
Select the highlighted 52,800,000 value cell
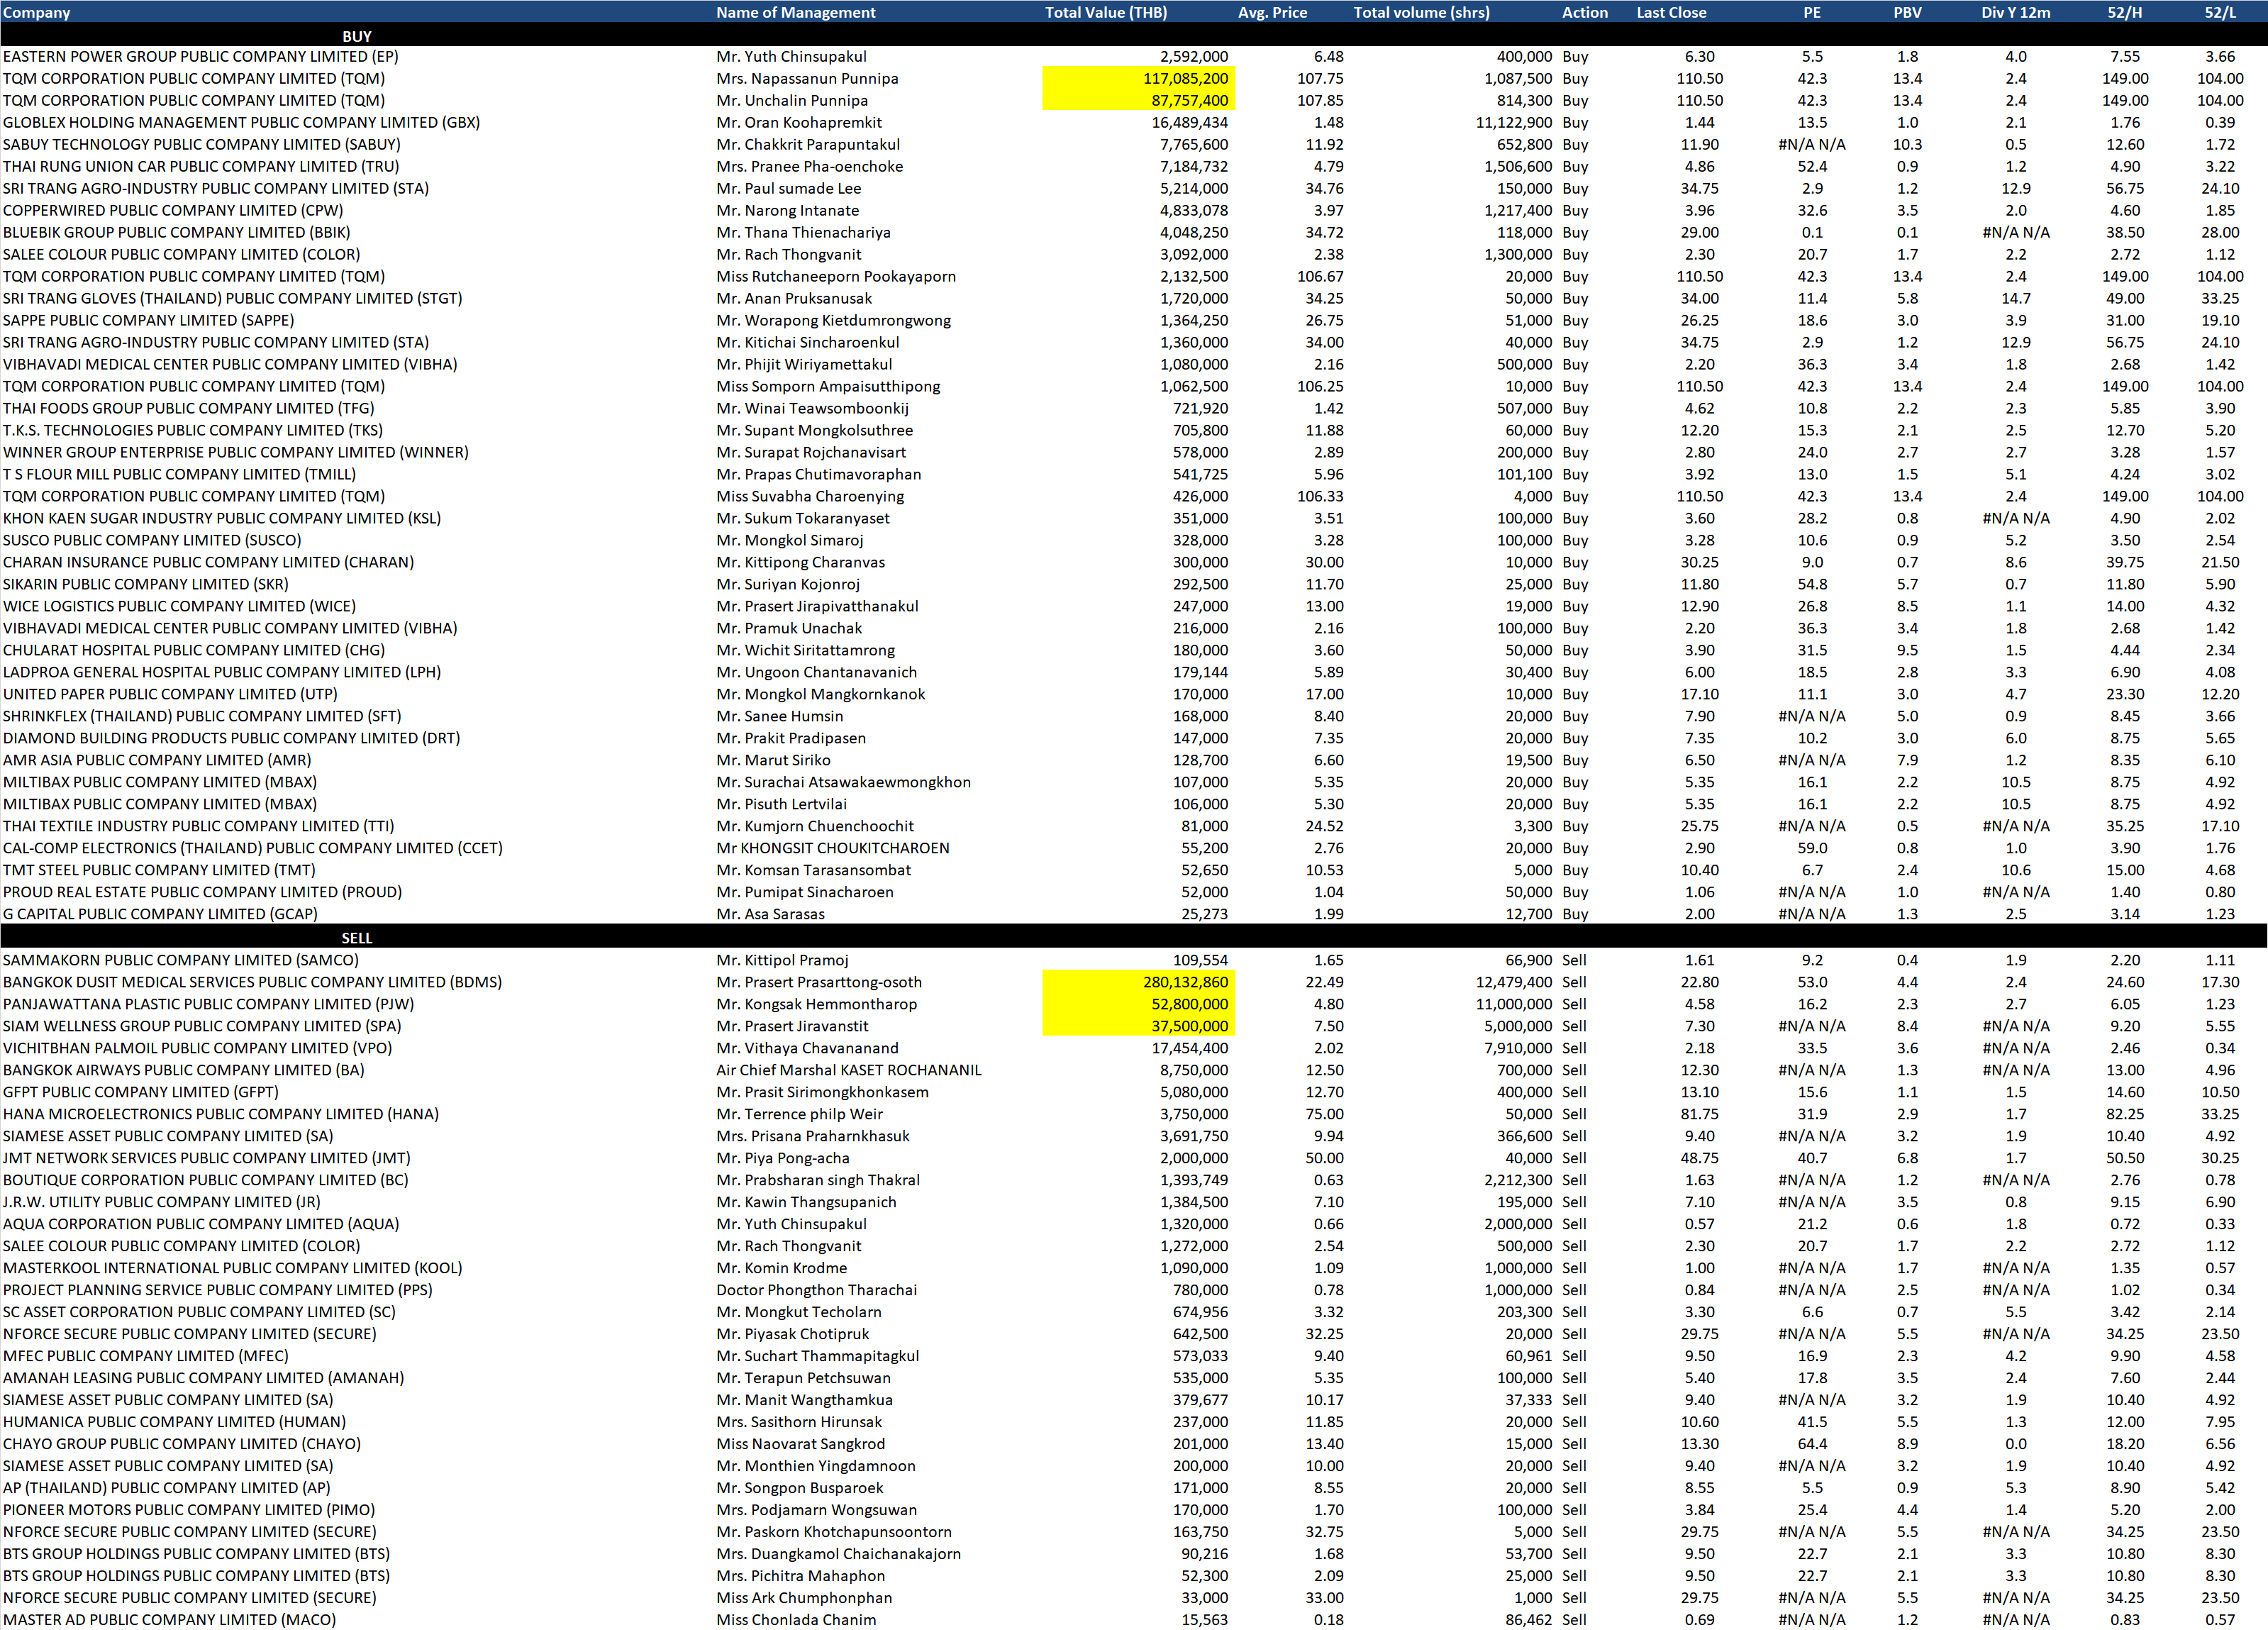[1139, 1004]
